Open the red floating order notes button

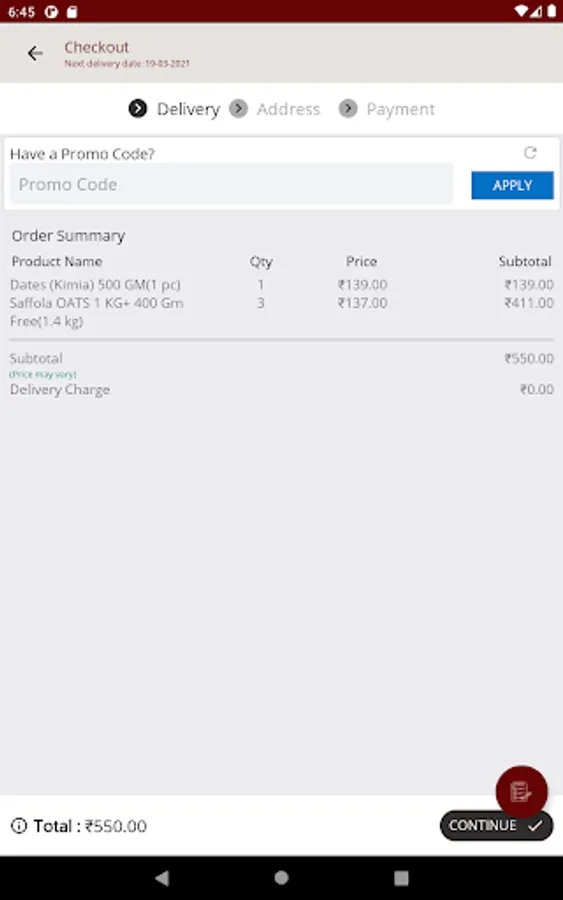(x=521, y=792)
